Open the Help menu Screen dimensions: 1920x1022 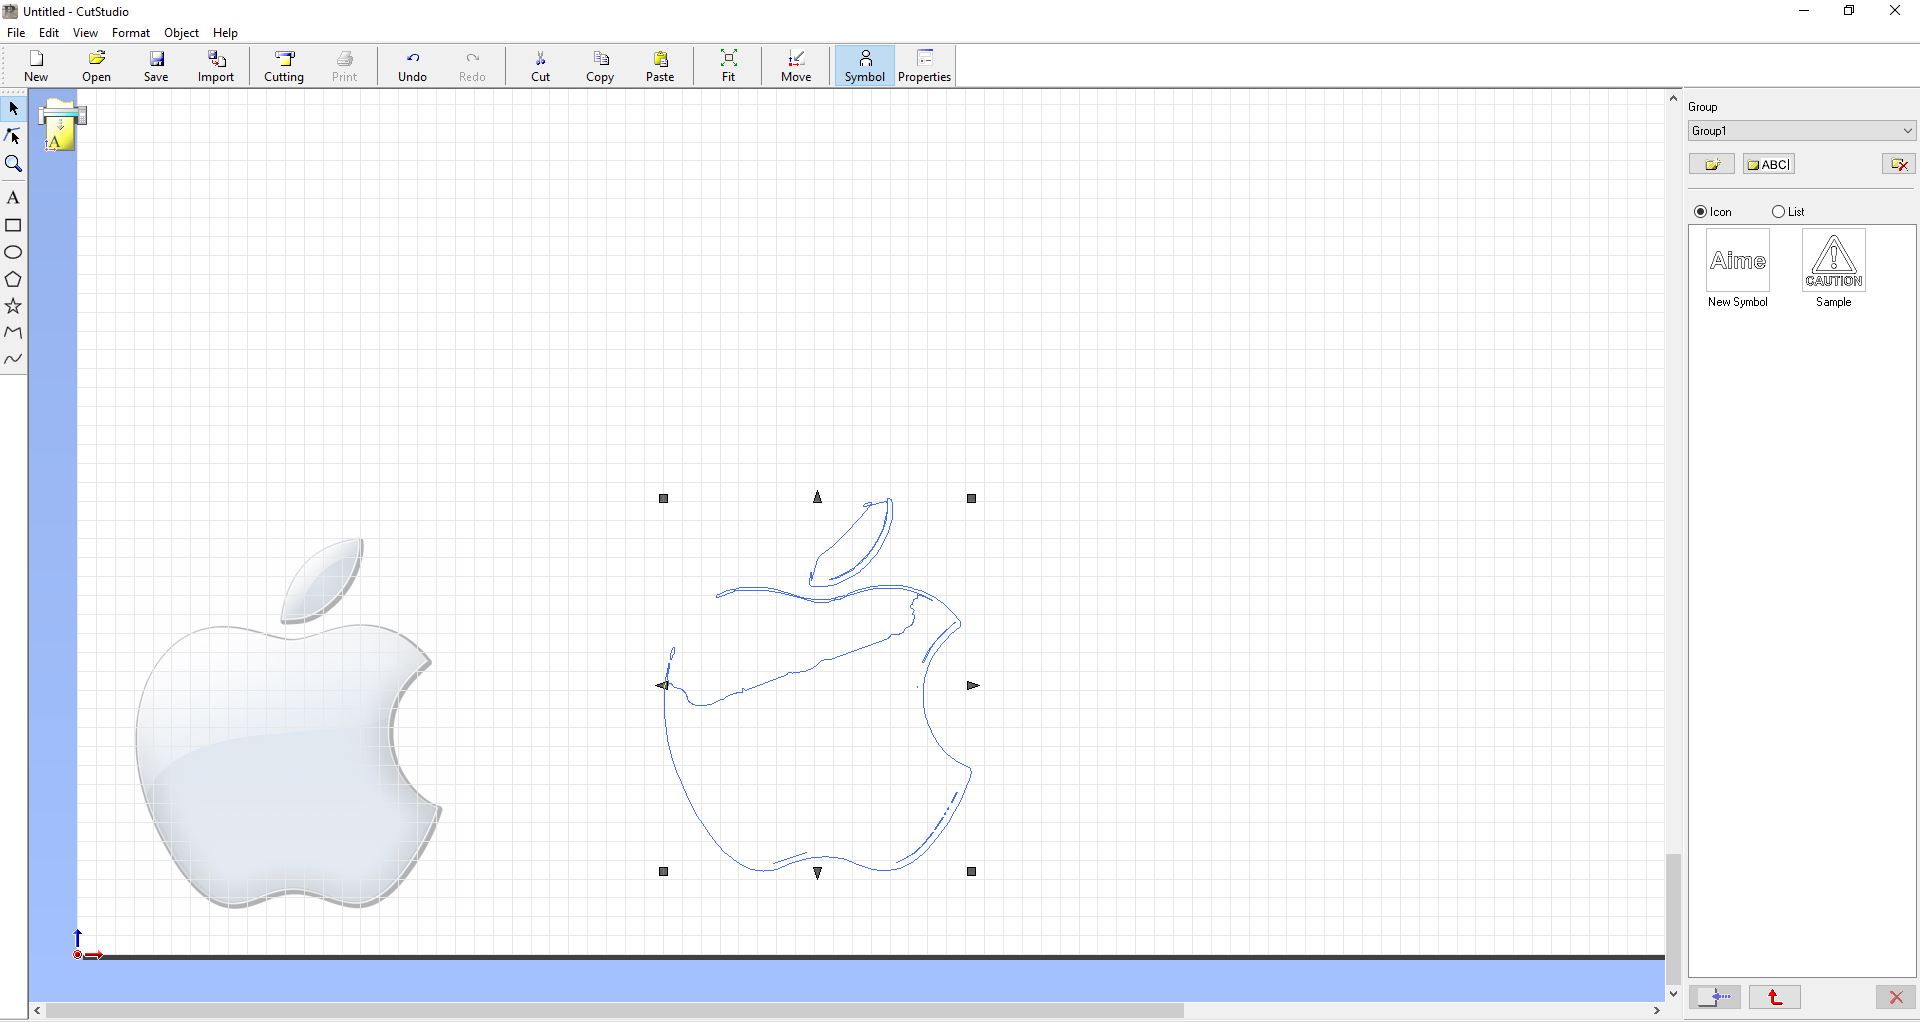click(x=225, y=33)
